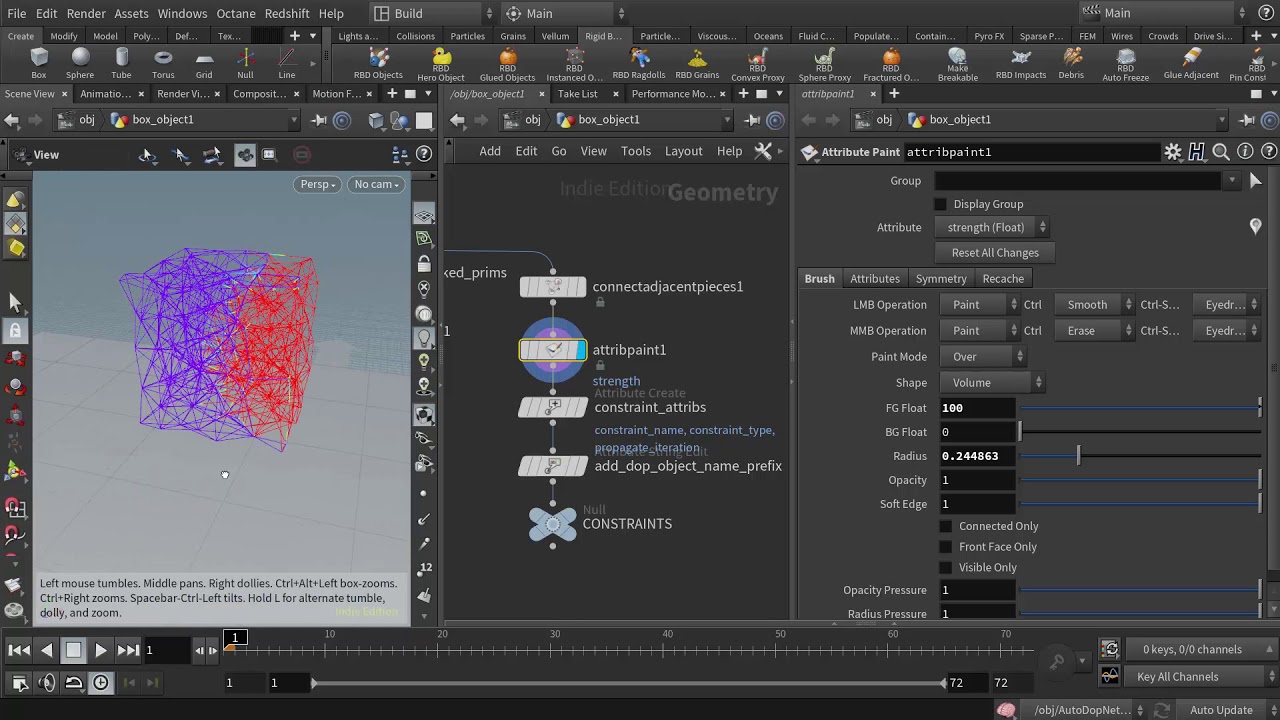Viewport: 1280px width, 720px height.
Task: Select the Torus shelf tool
Action: tap(163, 63)
